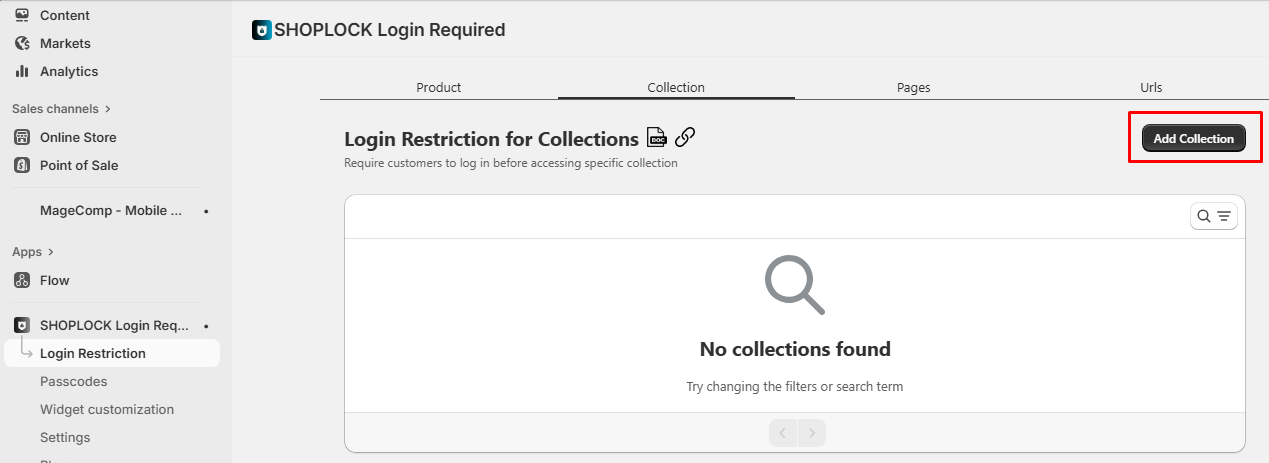This screenshot has height=463, width=1269.
Task: Go to Widget customization page
Action: [107, 409]
